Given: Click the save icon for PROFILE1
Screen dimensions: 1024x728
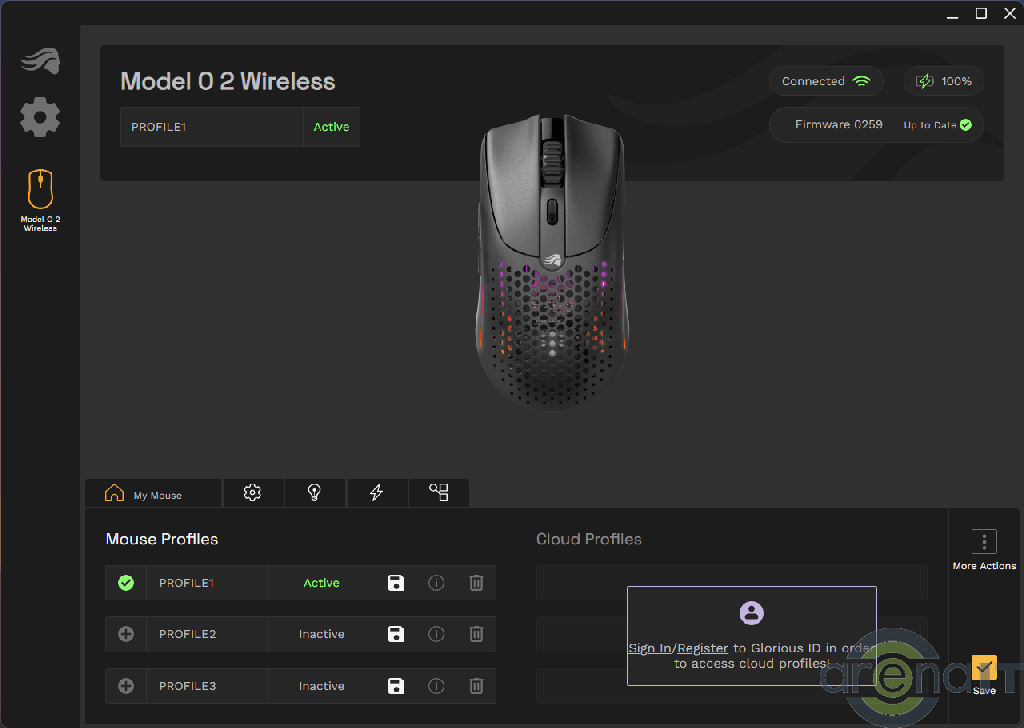Looking at the screenshot, I should click(396, 583).
